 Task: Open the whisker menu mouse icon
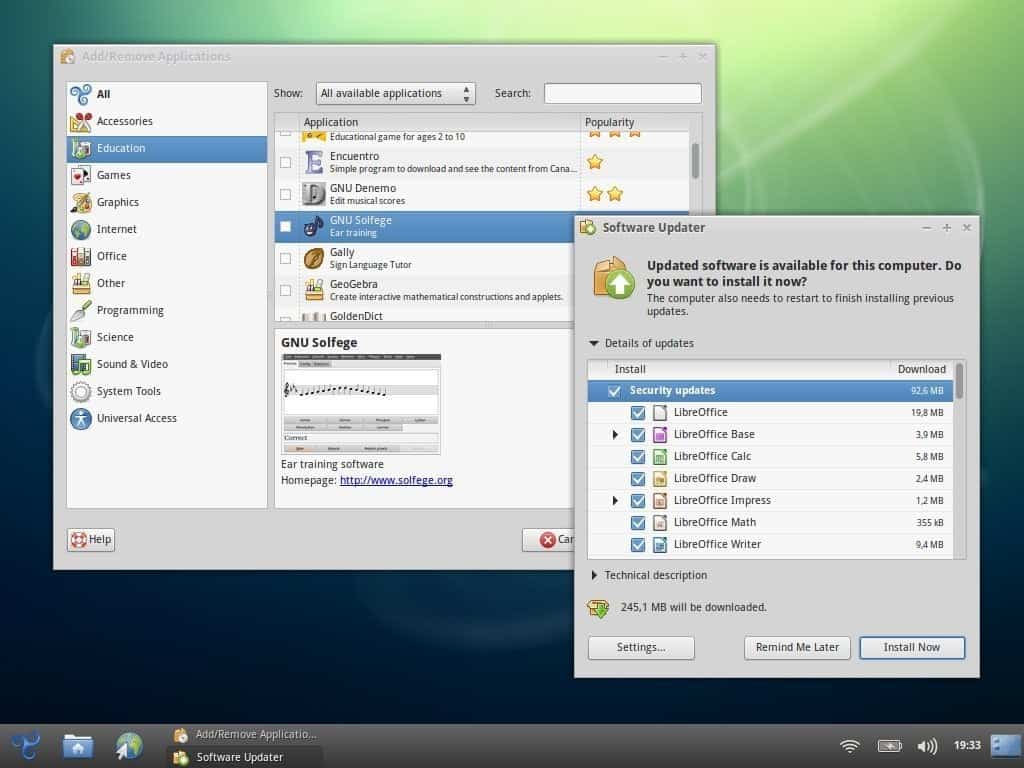coord(25,746)
